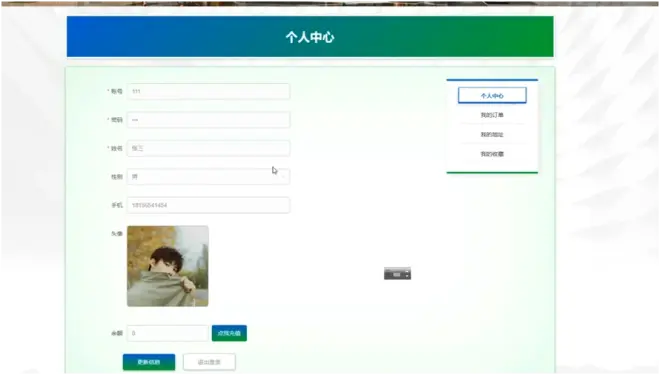Click the small dark floating widget dropdown
Screen dimensions: 660x375
coord(397,274)
